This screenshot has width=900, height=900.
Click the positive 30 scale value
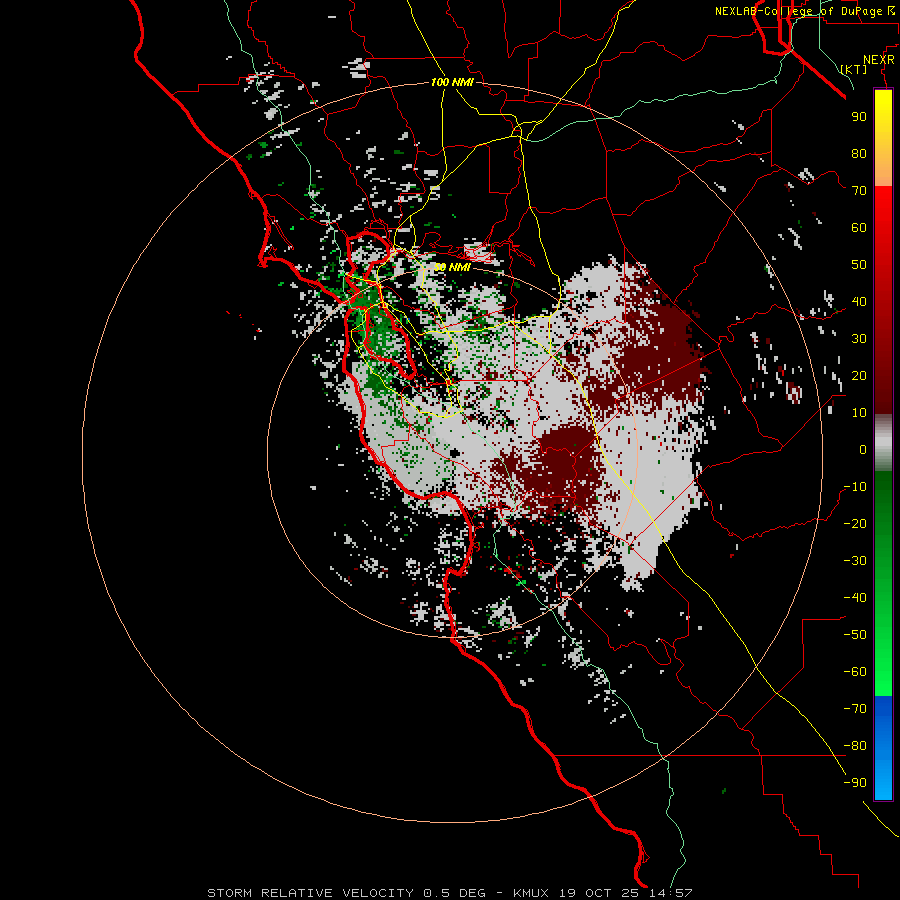click(859, 339)
